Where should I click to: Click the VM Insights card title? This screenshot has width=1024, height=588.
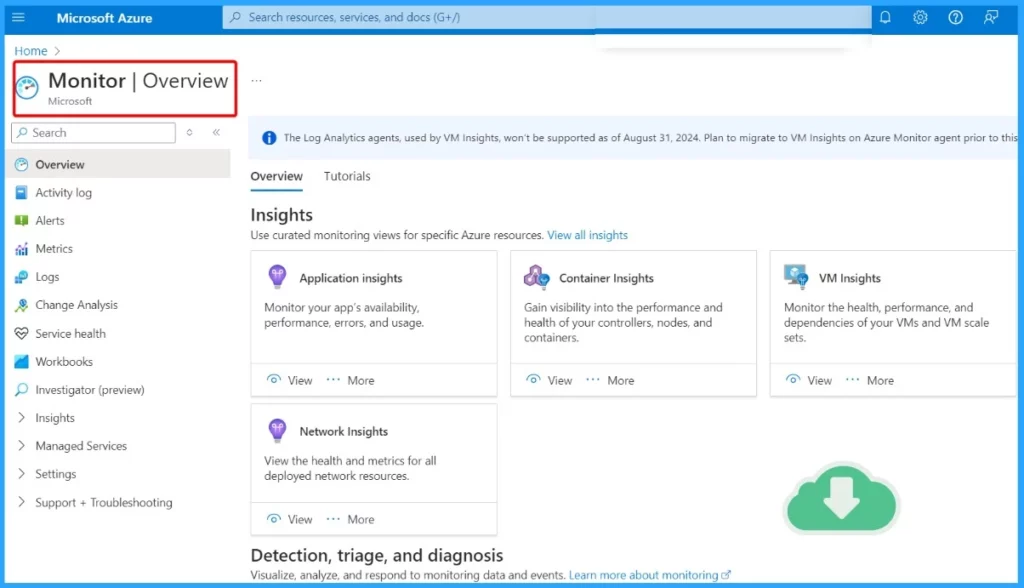coord(850,278)
